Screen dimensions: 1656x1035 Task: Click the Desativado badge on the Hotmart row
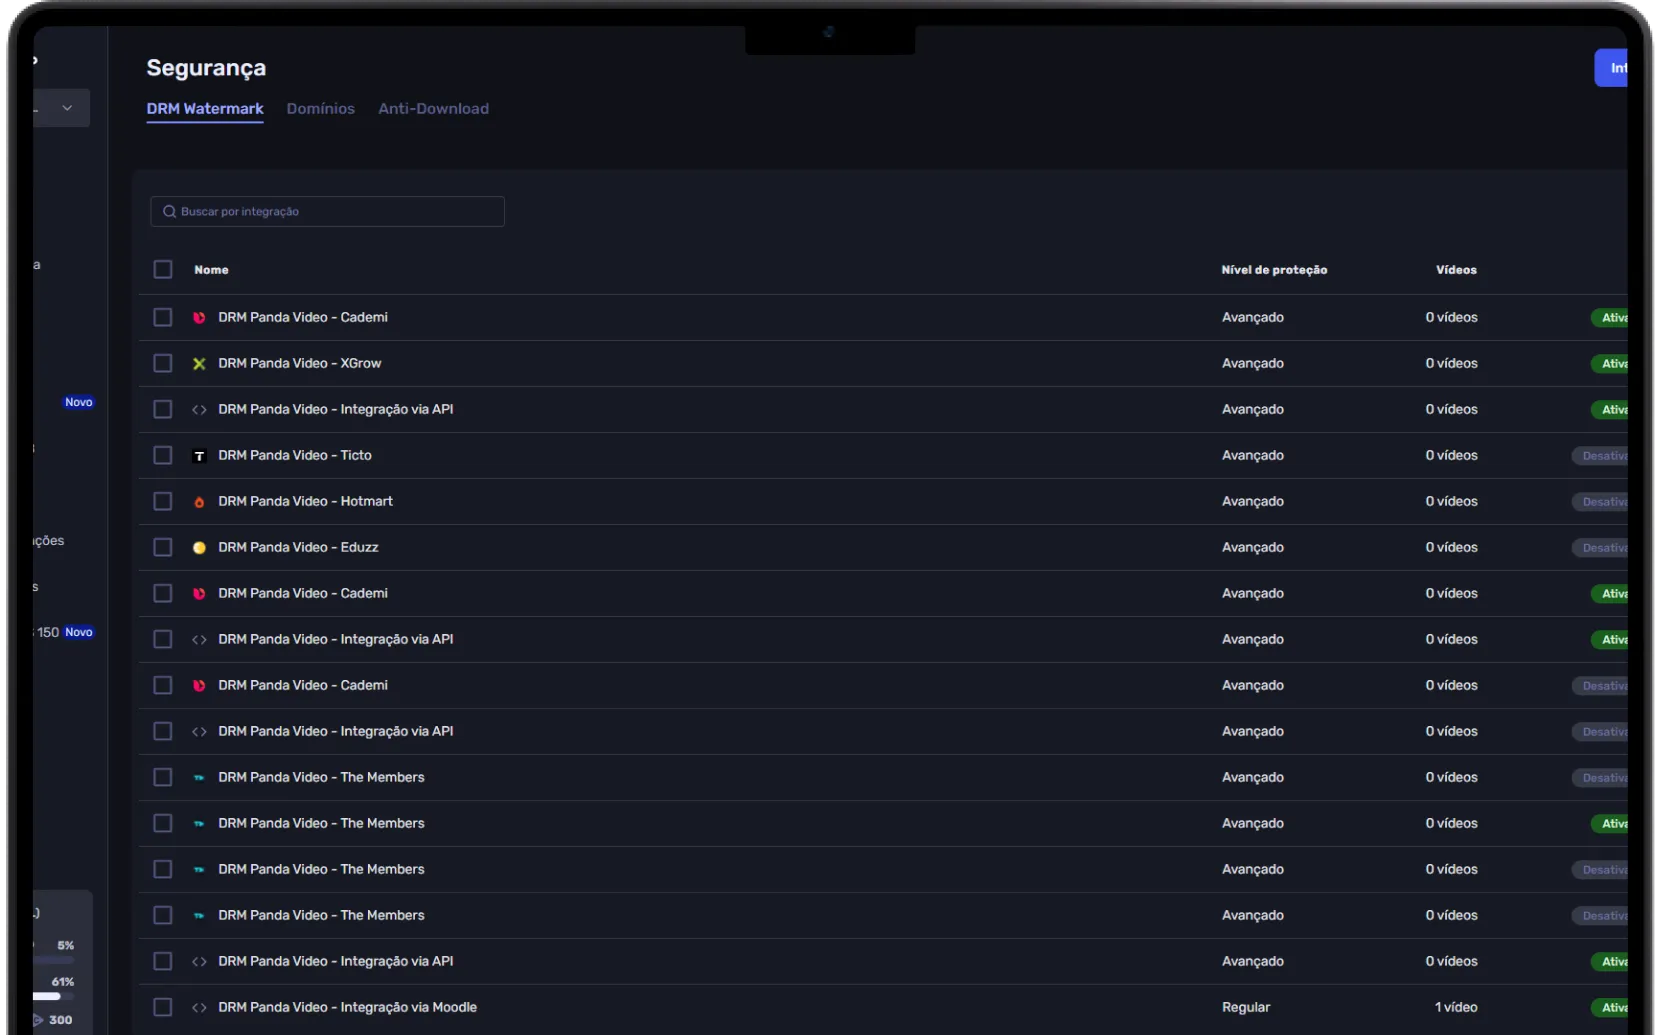1600,502
